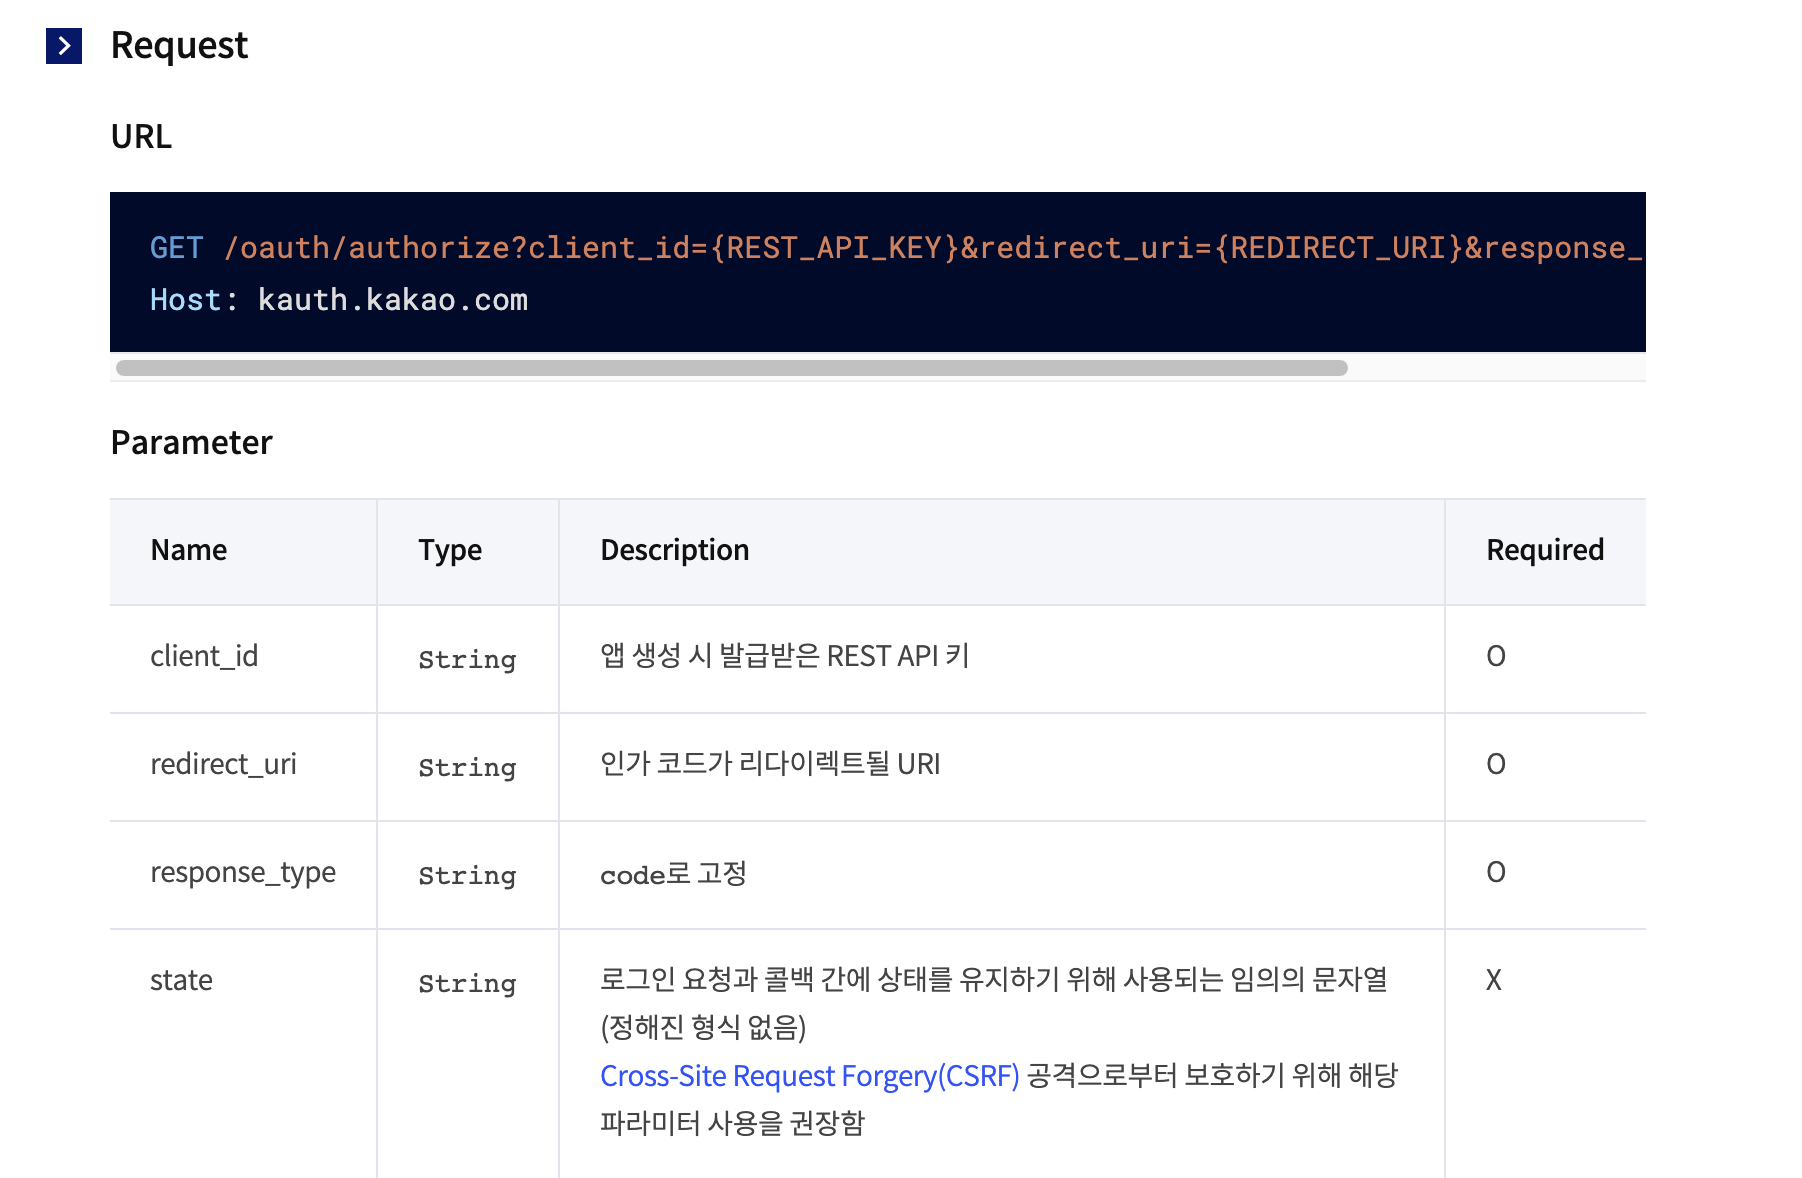Collapse the Request section chevron icon

64,46
